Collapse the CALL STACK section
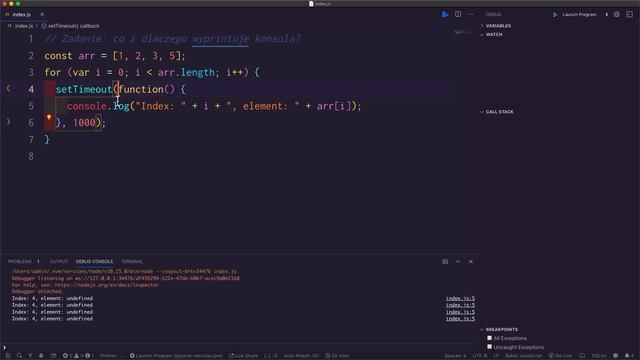Viewport: 640px width, 360px height. coord(499,112)
